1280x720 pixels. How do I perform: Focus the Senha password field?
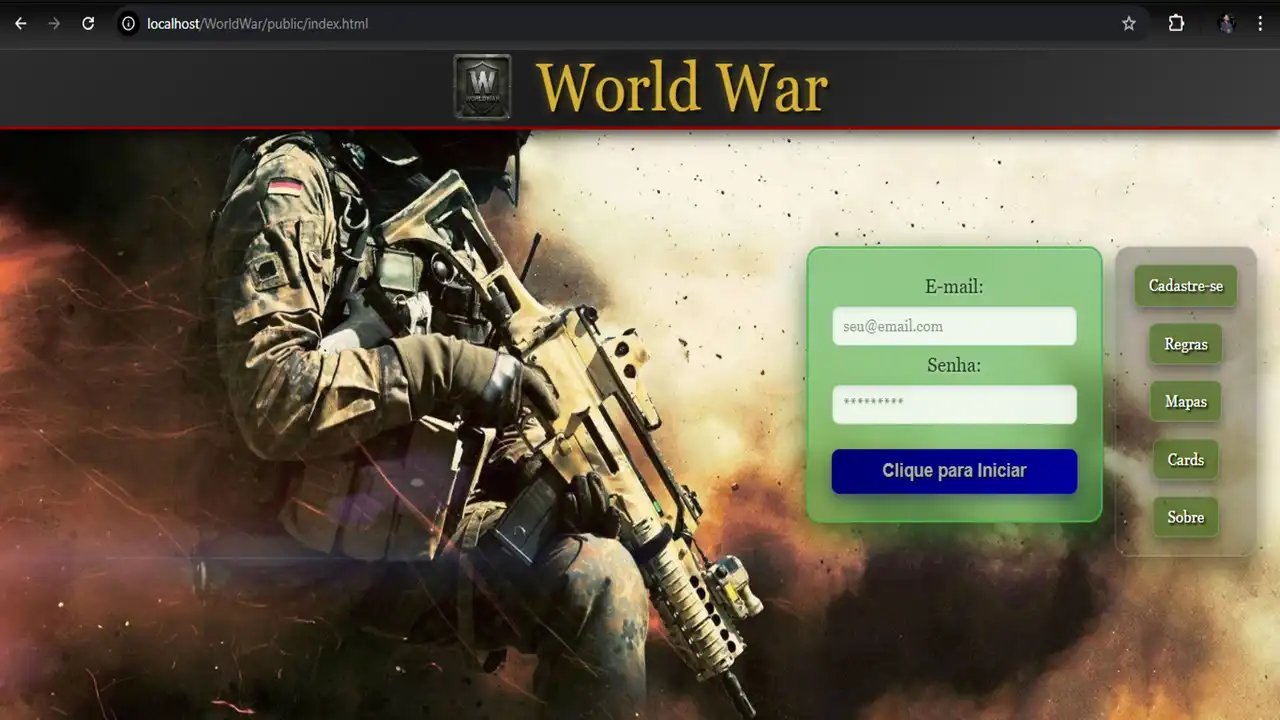954,404
